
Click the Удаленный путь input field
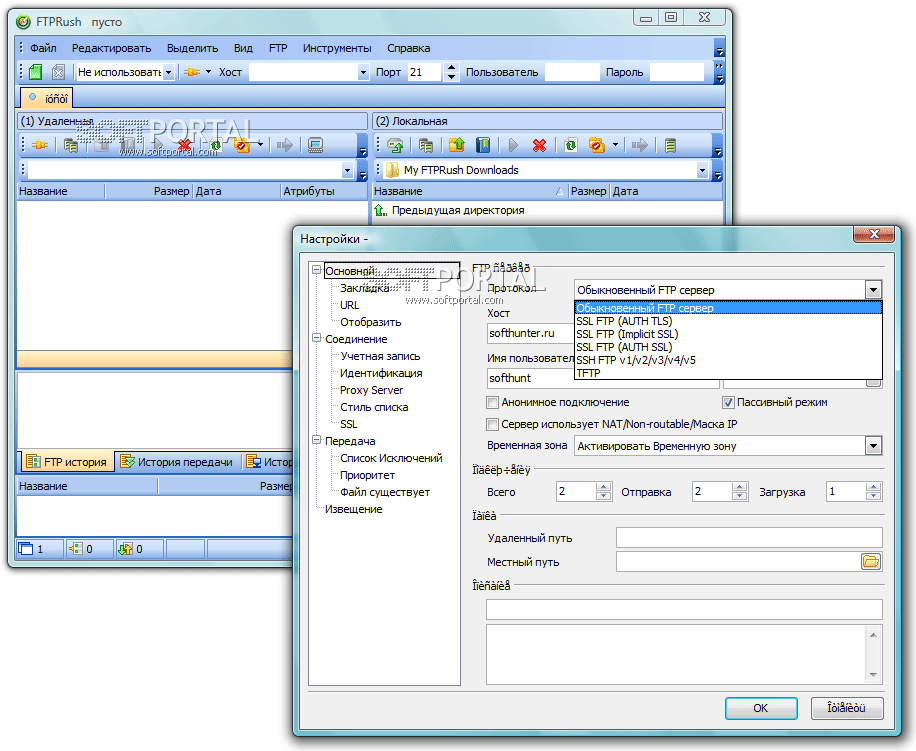coord(749,538)
